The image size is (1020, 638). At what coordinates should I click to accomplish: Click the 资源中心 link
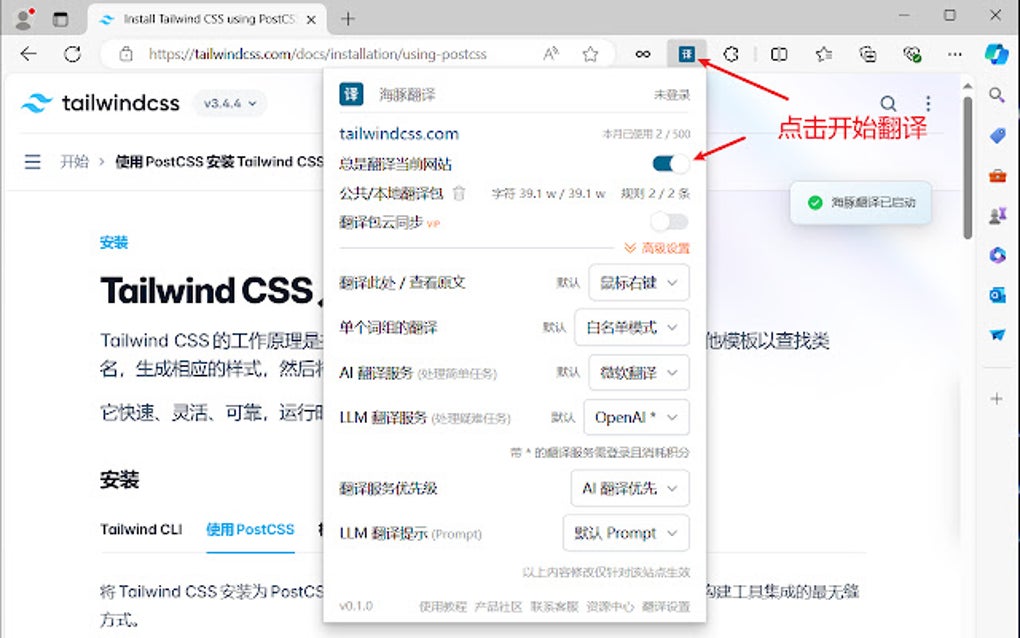click(x=610, y=606)
